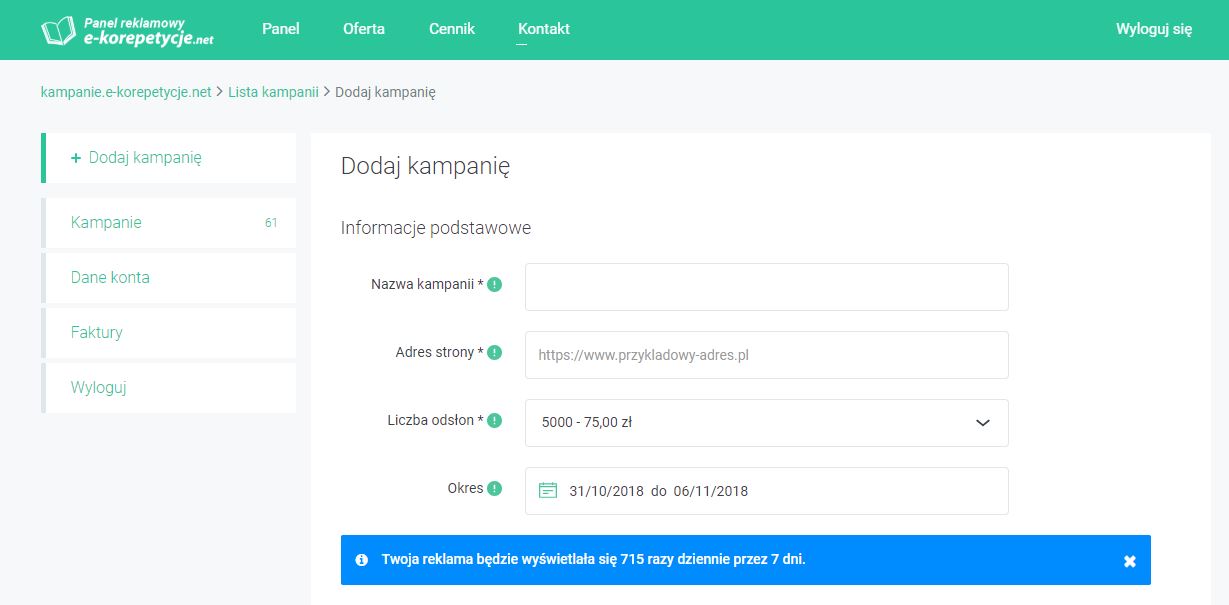Open Panel in top navigation

[280, 29]
